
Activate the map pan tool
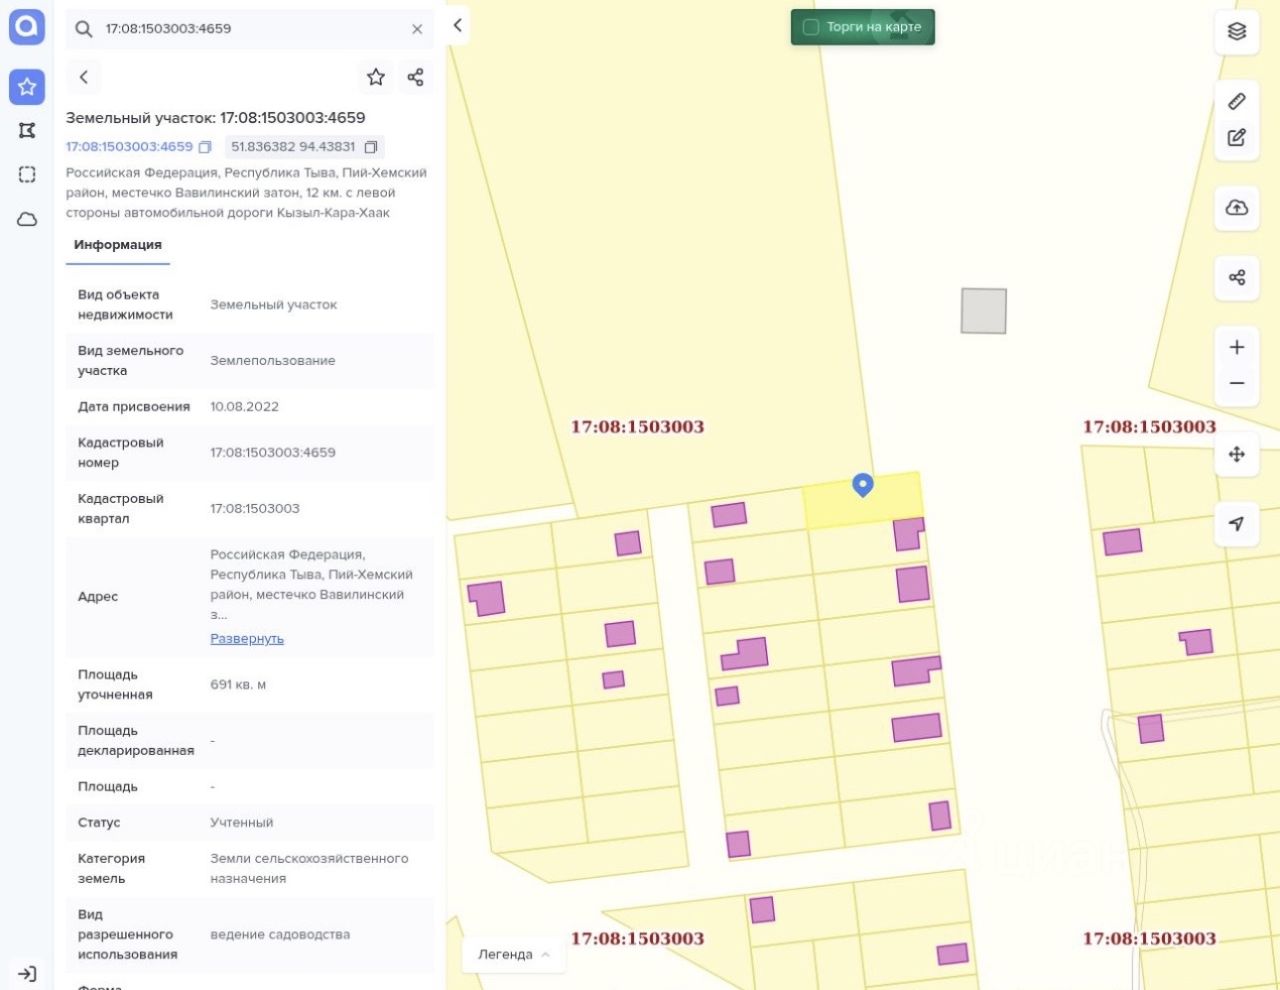point(1237,454)
